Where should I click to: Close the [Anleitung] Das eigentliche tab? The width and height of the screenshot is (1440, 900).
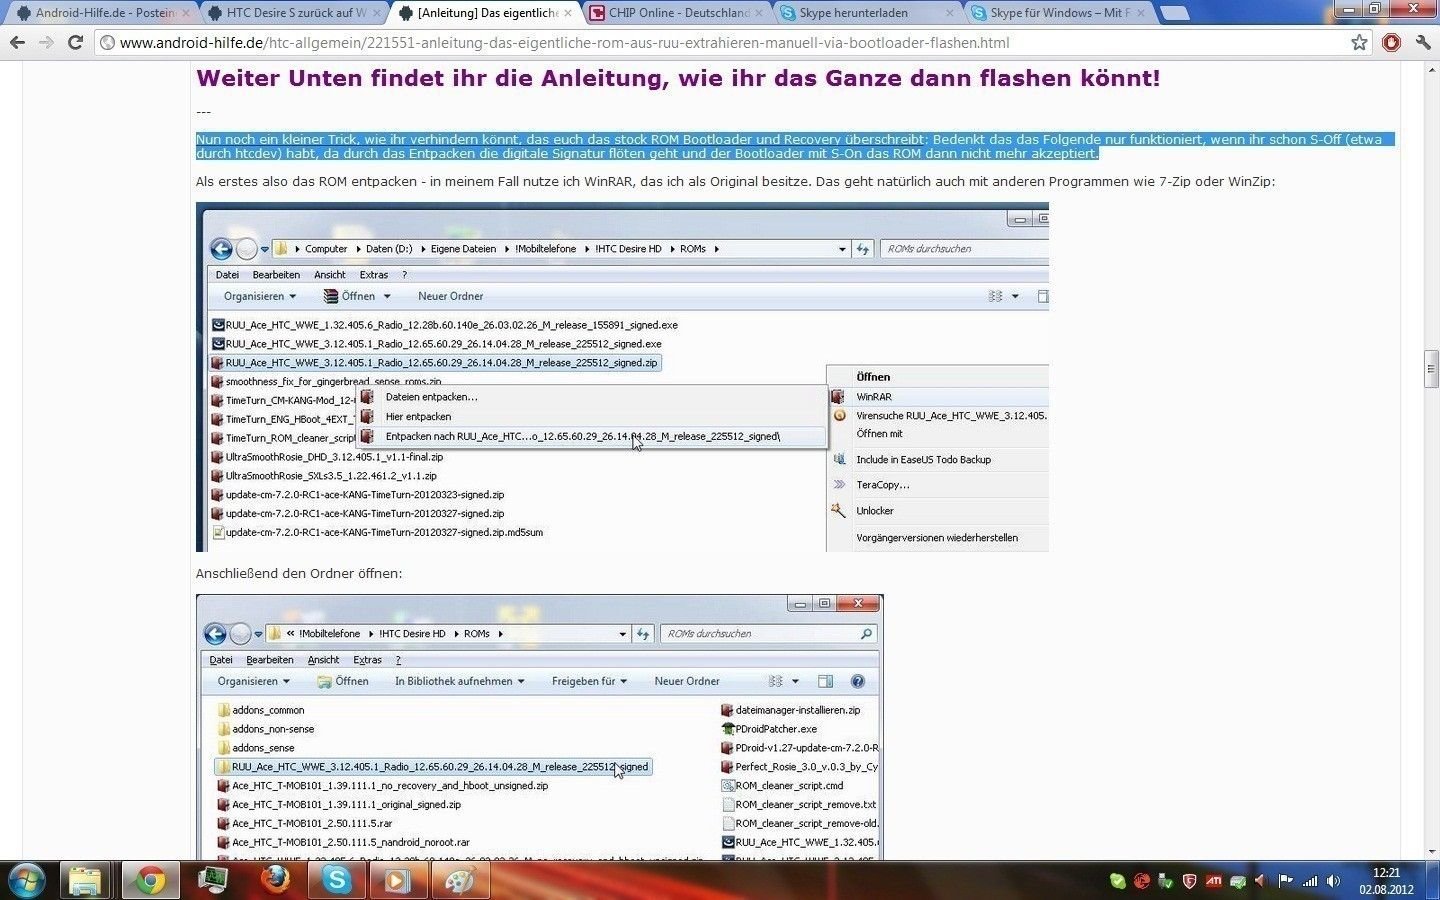568,13
